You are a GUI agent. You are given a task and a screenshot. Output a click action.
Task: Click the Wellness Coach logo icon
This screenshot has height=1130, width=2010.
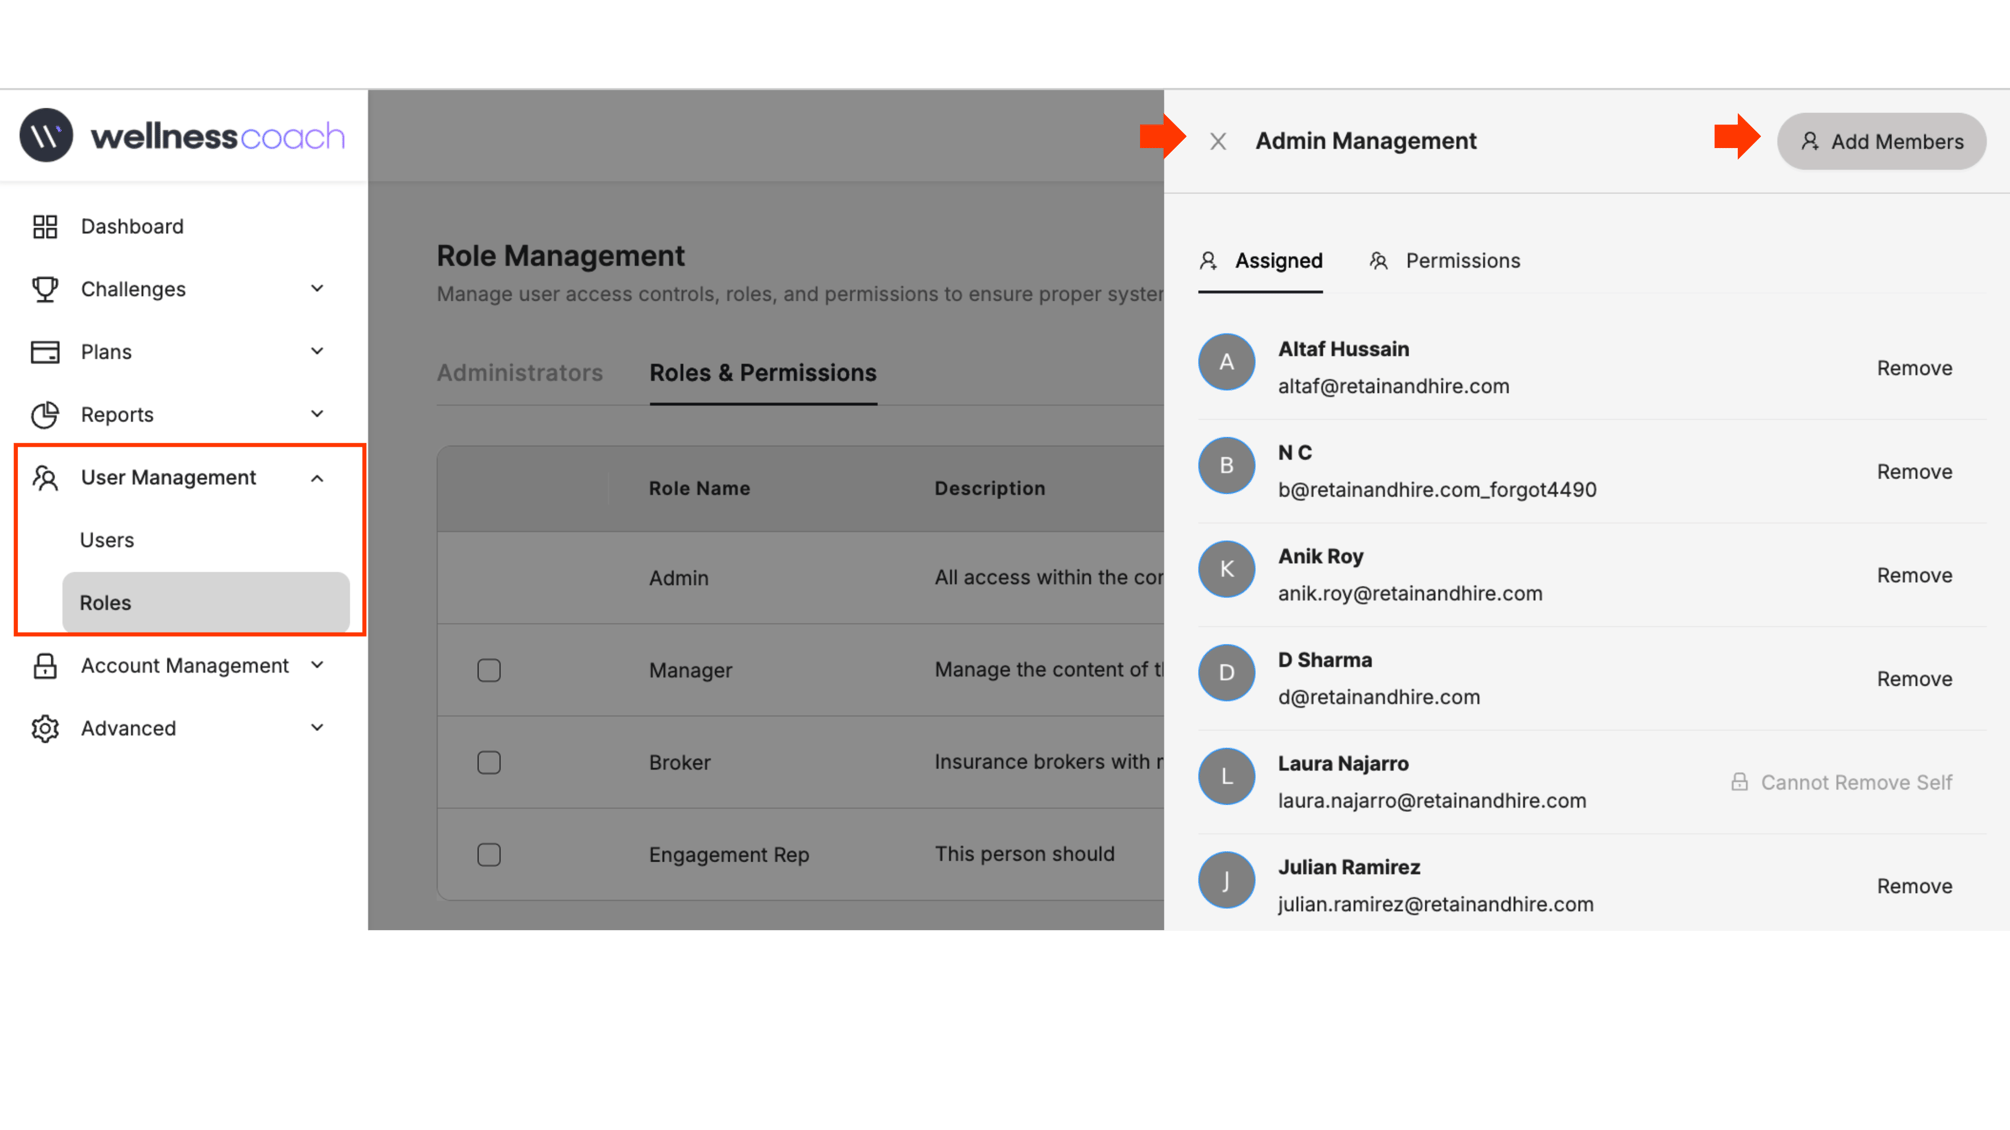pyautogui.click(x=46, y=135)
